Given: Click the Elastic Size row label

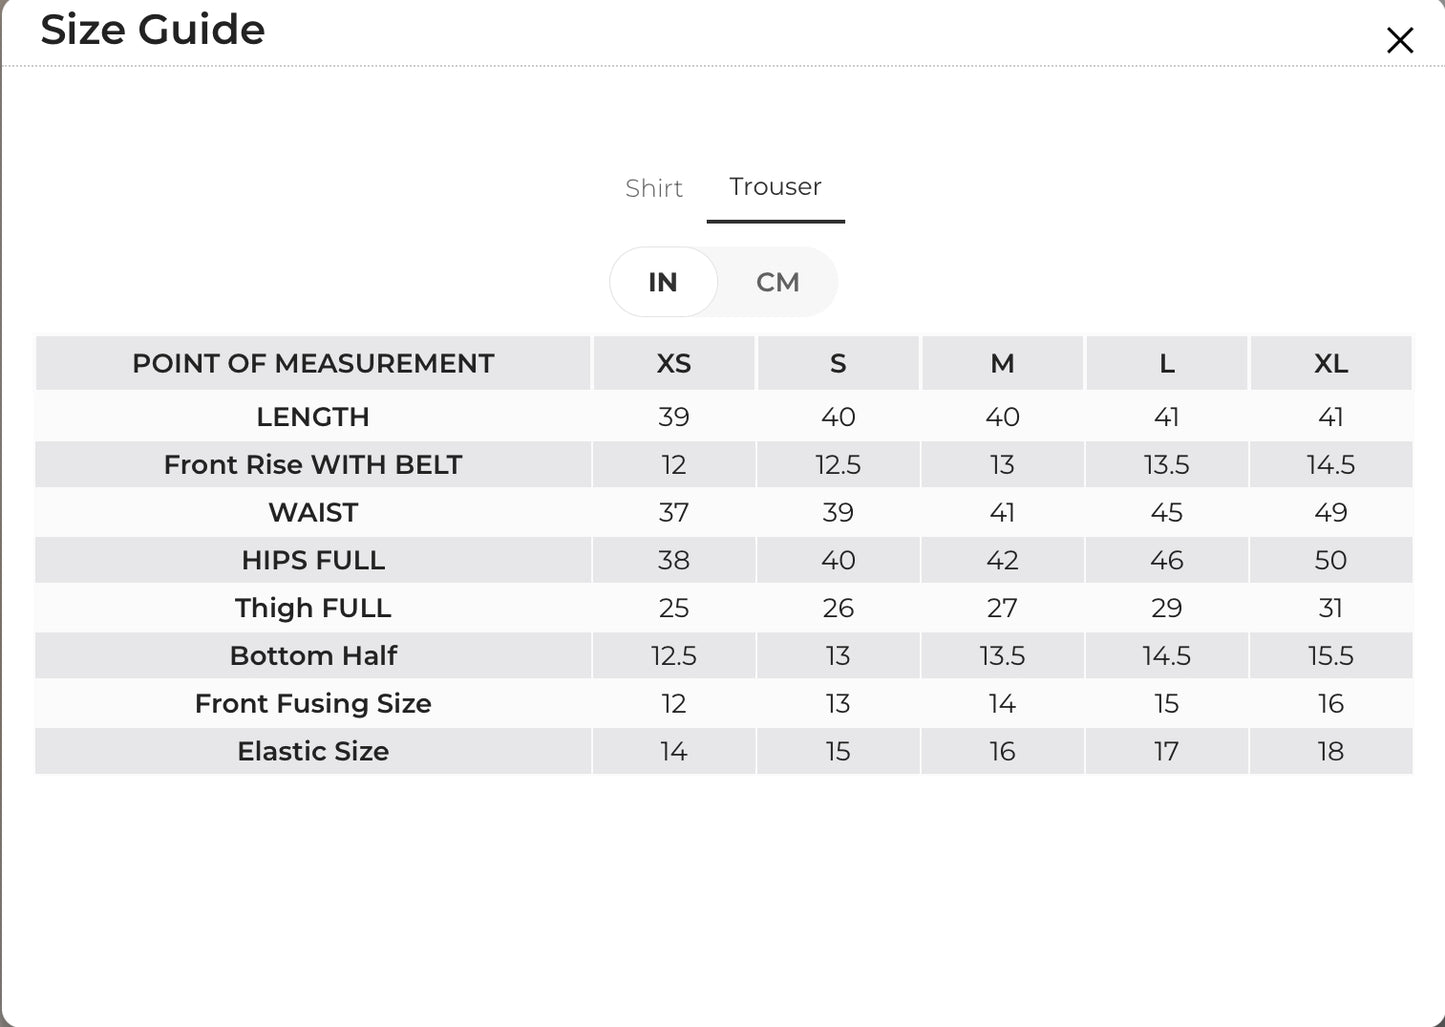Looking at the screenshot, I should (x=313, y=751).
